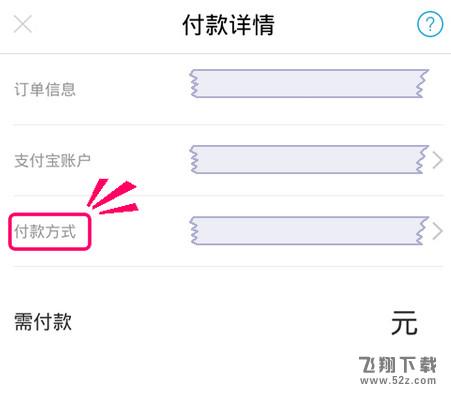Image resolution: width=451 pixels, height=395 pixels.
Task: Select the 付款方式 label
Action: [x=45, y=231]
